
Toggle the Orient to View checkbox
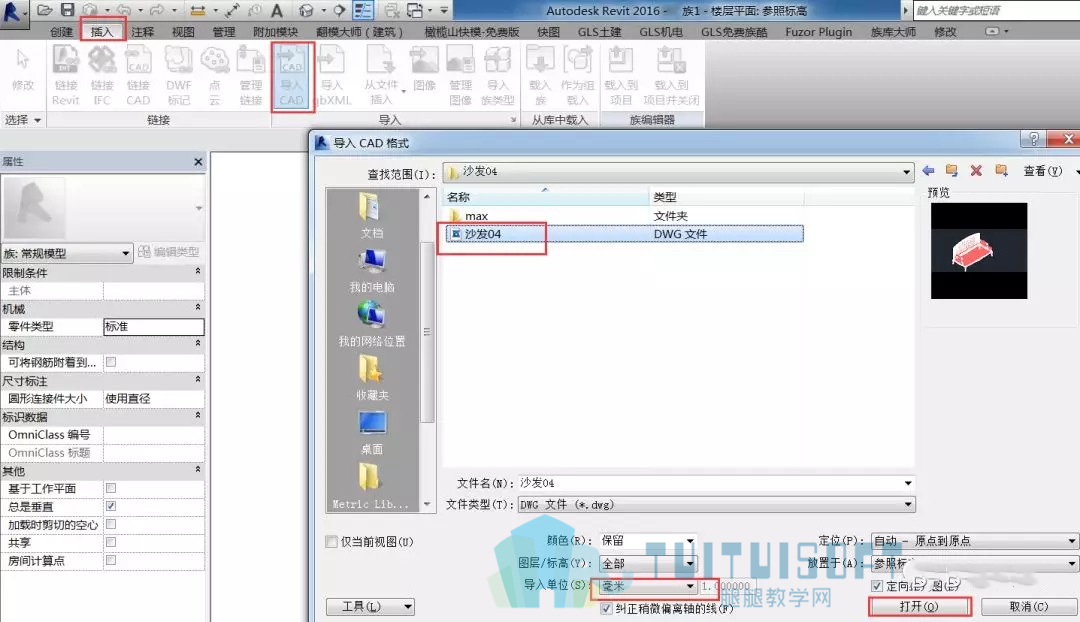[877, 585]
